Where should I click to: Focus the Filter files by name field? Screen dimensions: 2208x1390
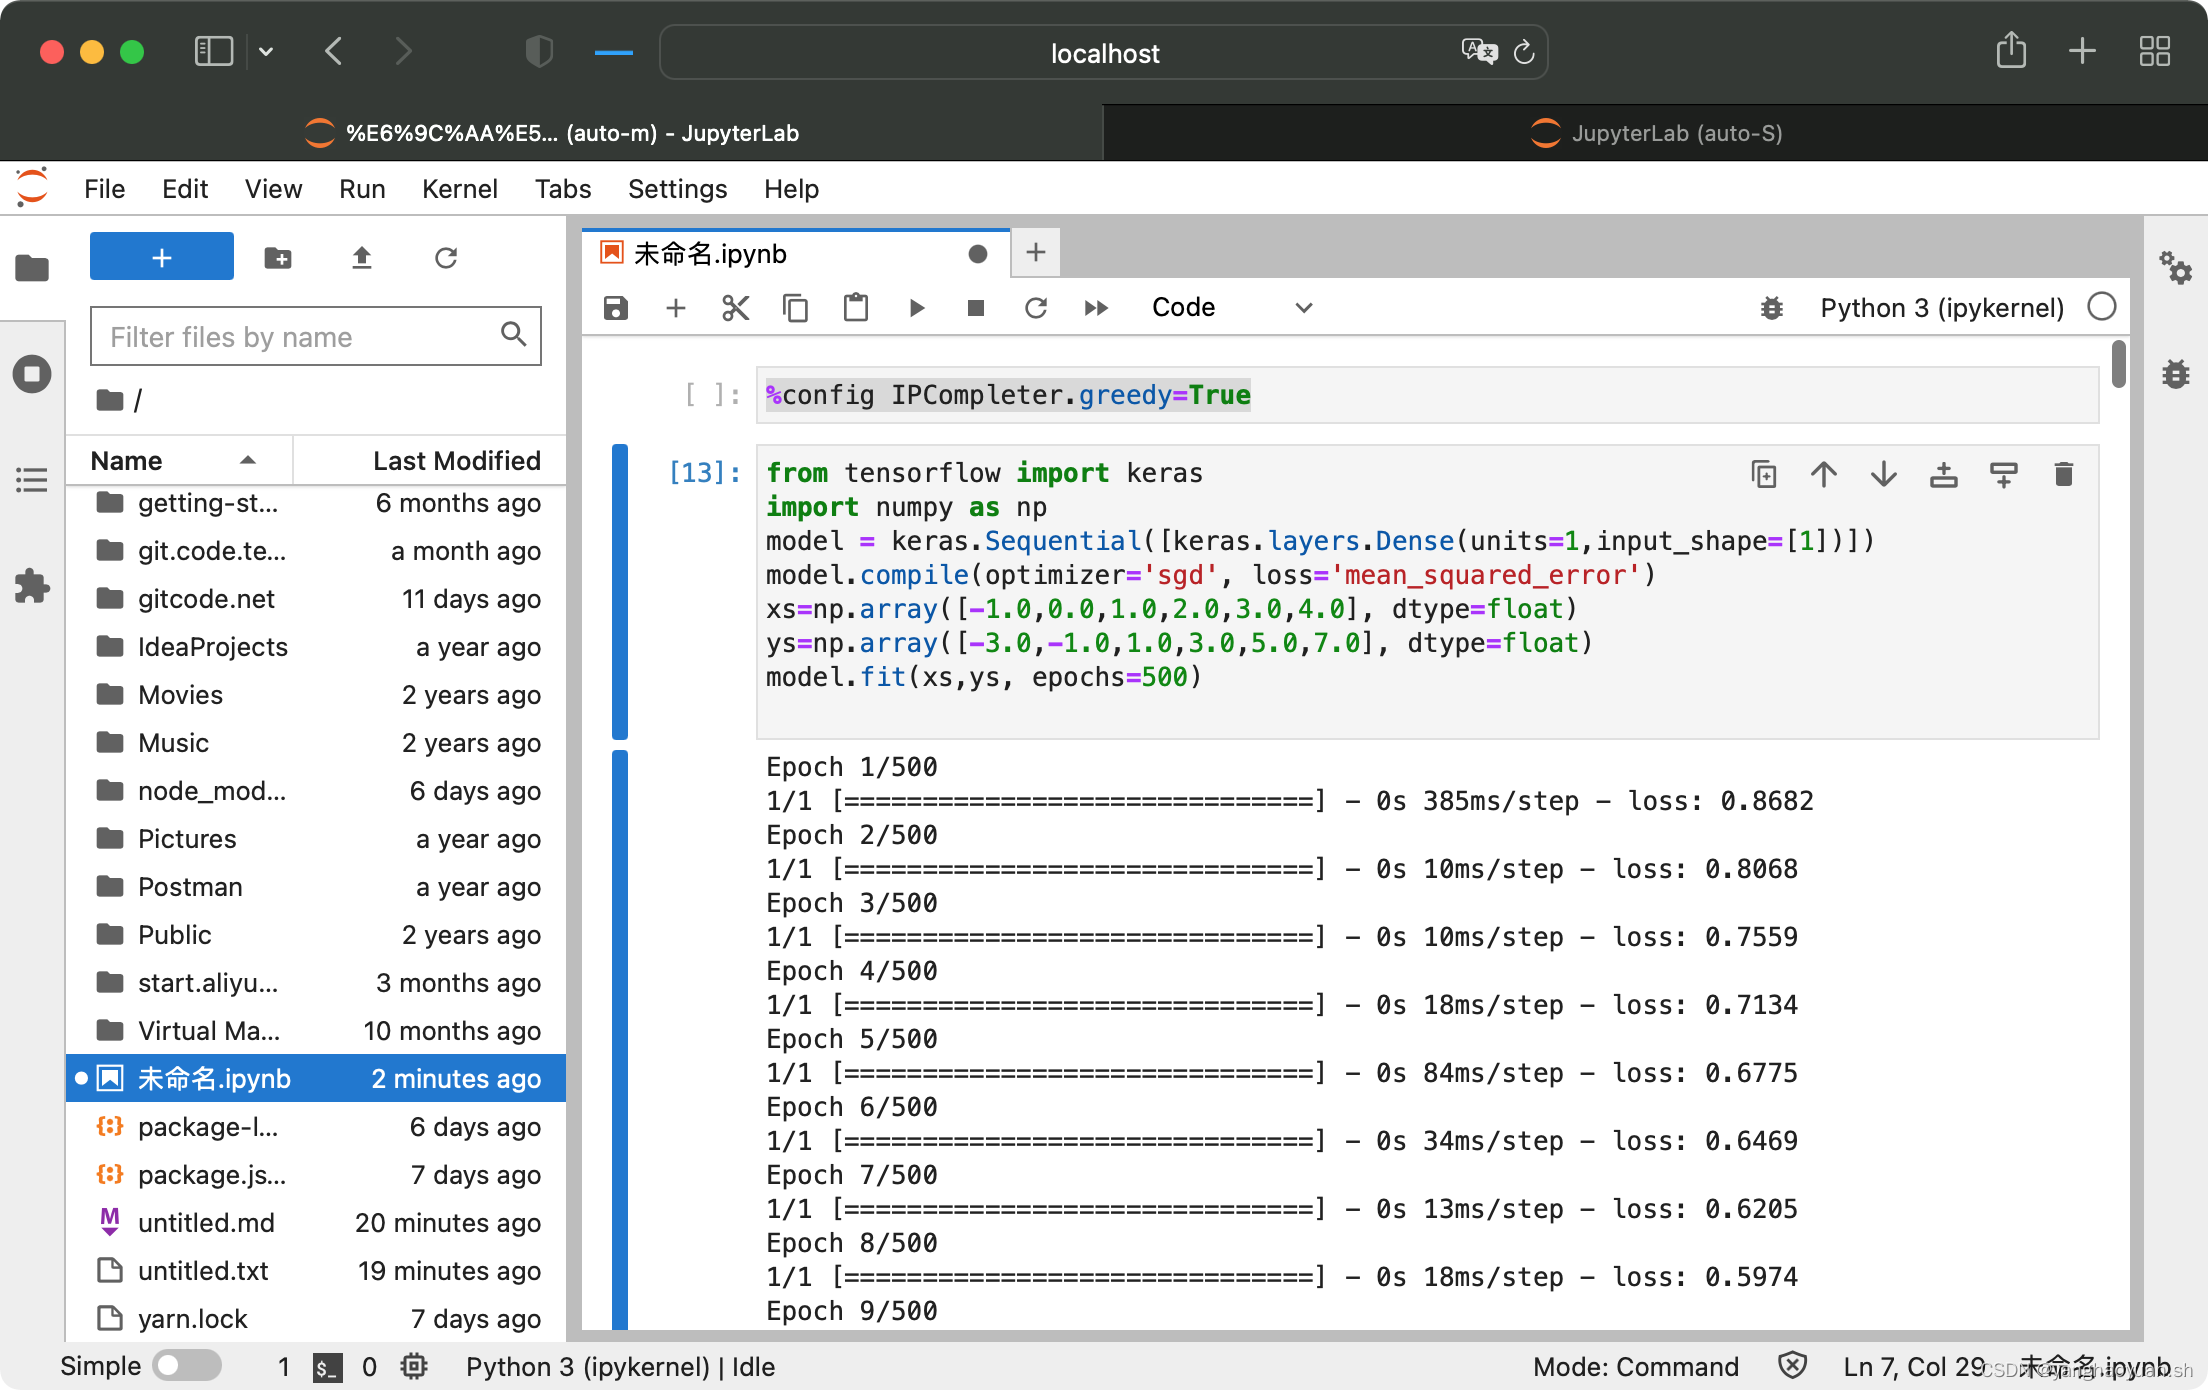(x=316, y=336)
